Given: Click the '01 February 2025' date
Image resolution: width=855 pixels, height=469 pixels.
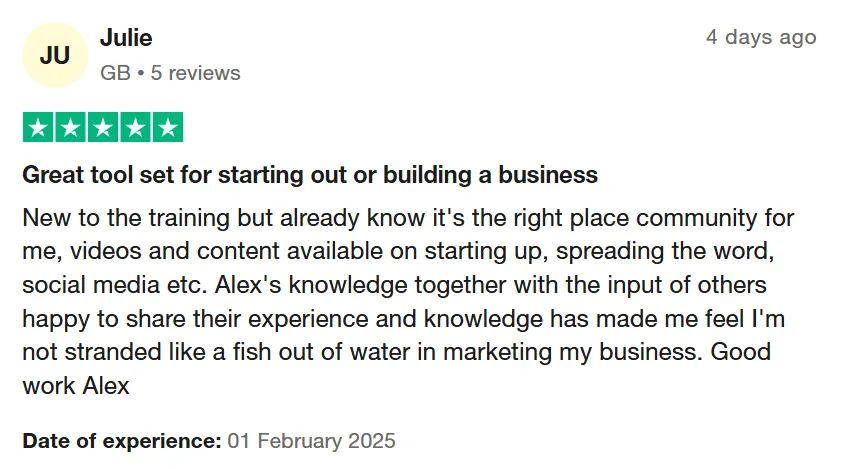Looking at the screenshot, I should tap(311, 441).
